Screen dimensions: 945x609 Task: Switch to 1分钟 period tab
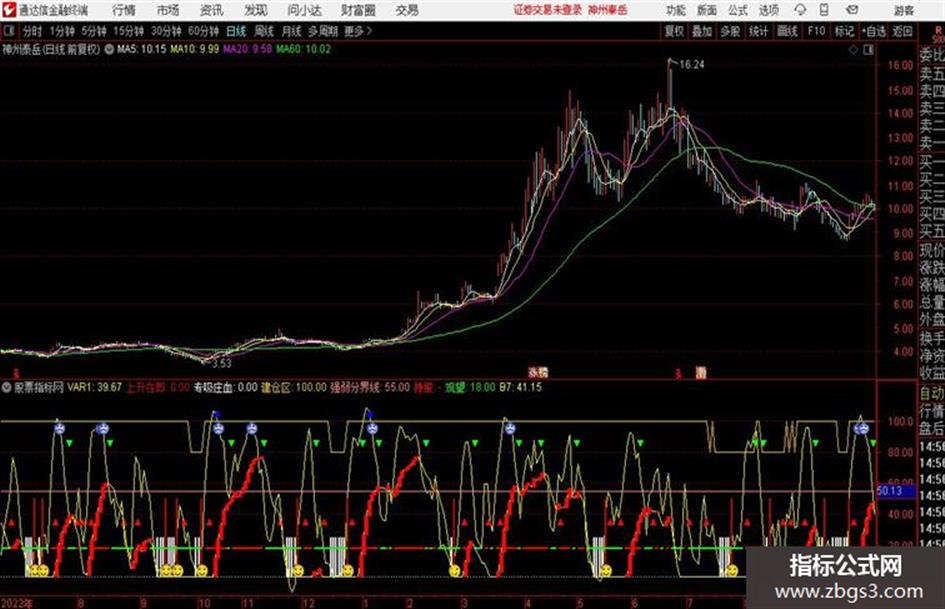point(62,31)
